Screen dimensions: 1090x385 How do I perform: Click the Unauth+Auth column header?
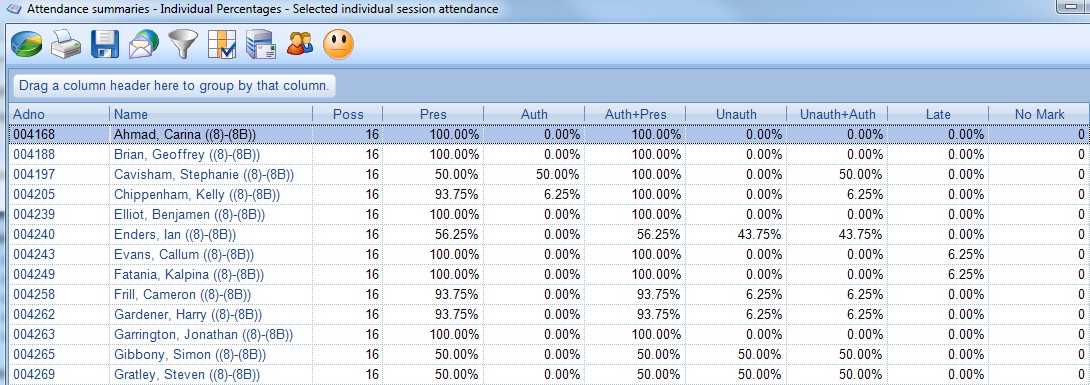837,114
